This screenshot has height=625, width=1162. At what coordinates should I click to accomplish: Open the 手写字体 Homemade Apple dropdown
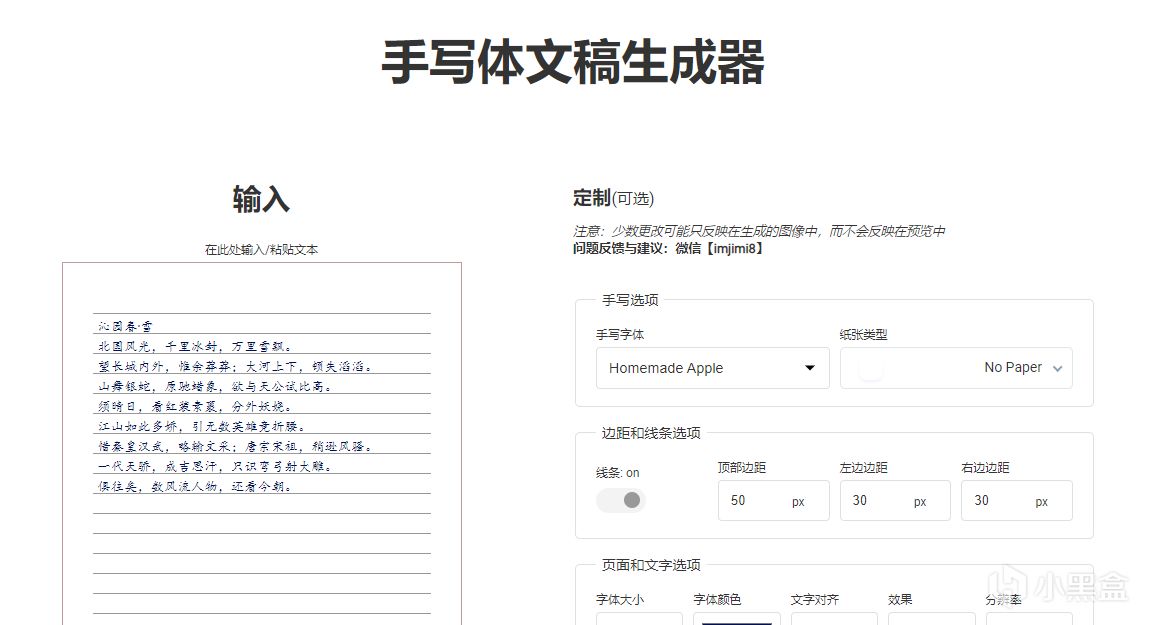[x=712, y=368]
